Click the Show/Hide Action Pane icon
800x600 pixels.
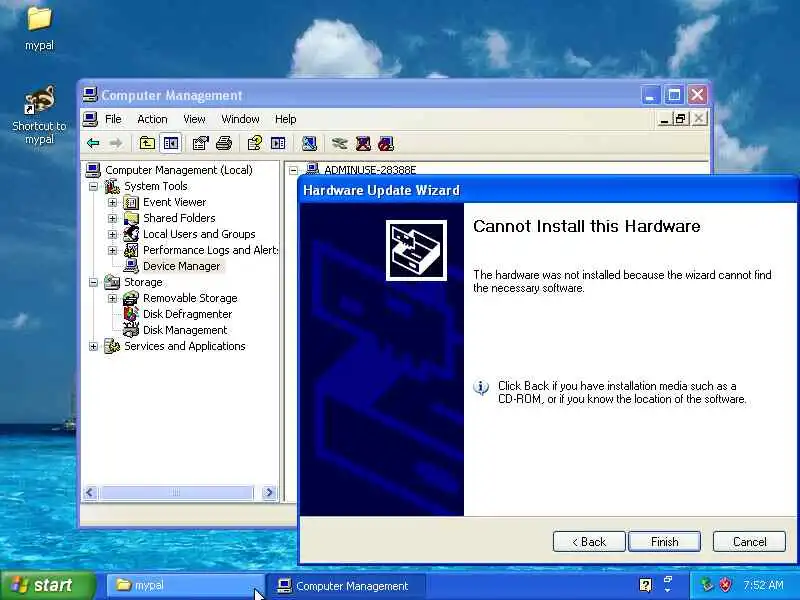pos(278,143)
